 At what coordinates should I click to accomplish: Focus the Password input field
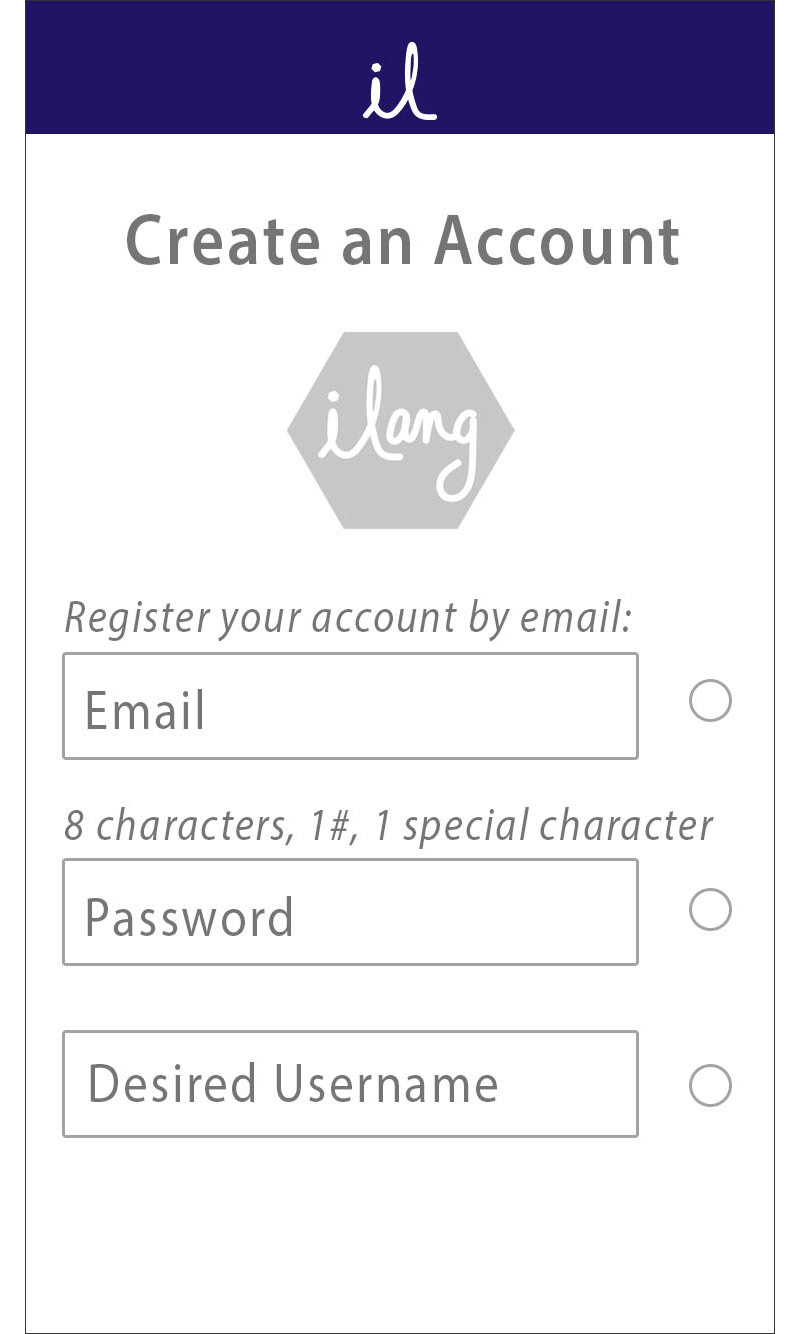350,912
